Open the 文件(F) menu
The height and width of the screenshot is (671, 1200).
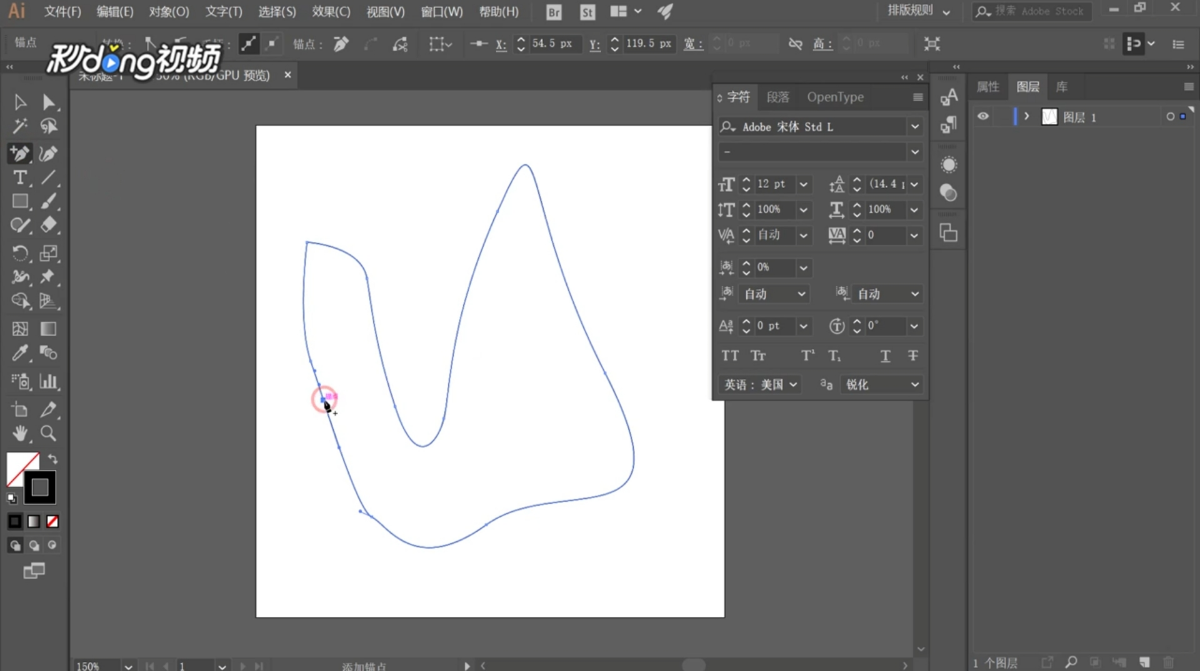pos(63,12)
